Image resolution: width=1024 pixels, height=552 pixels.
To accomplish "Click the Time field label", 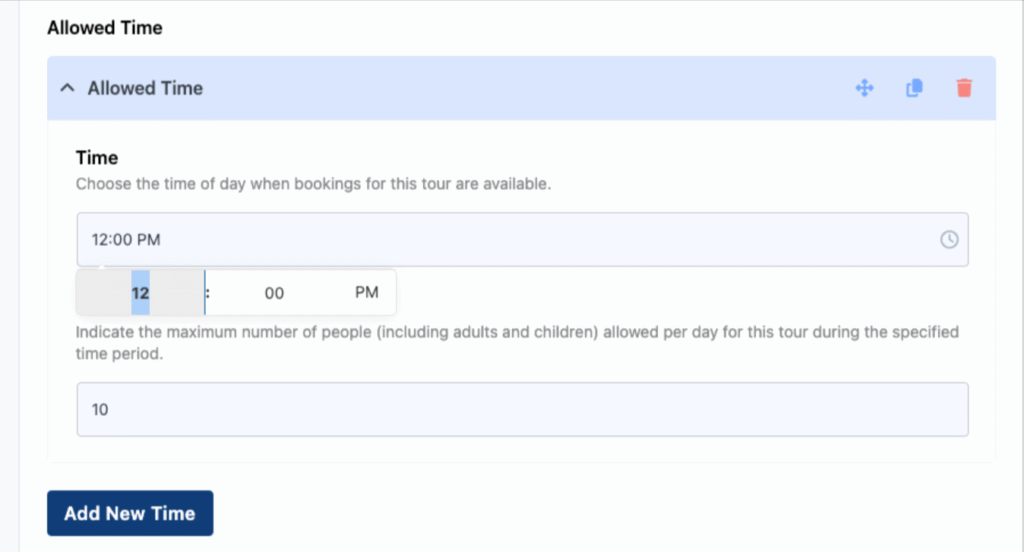I will pos(97,157).
